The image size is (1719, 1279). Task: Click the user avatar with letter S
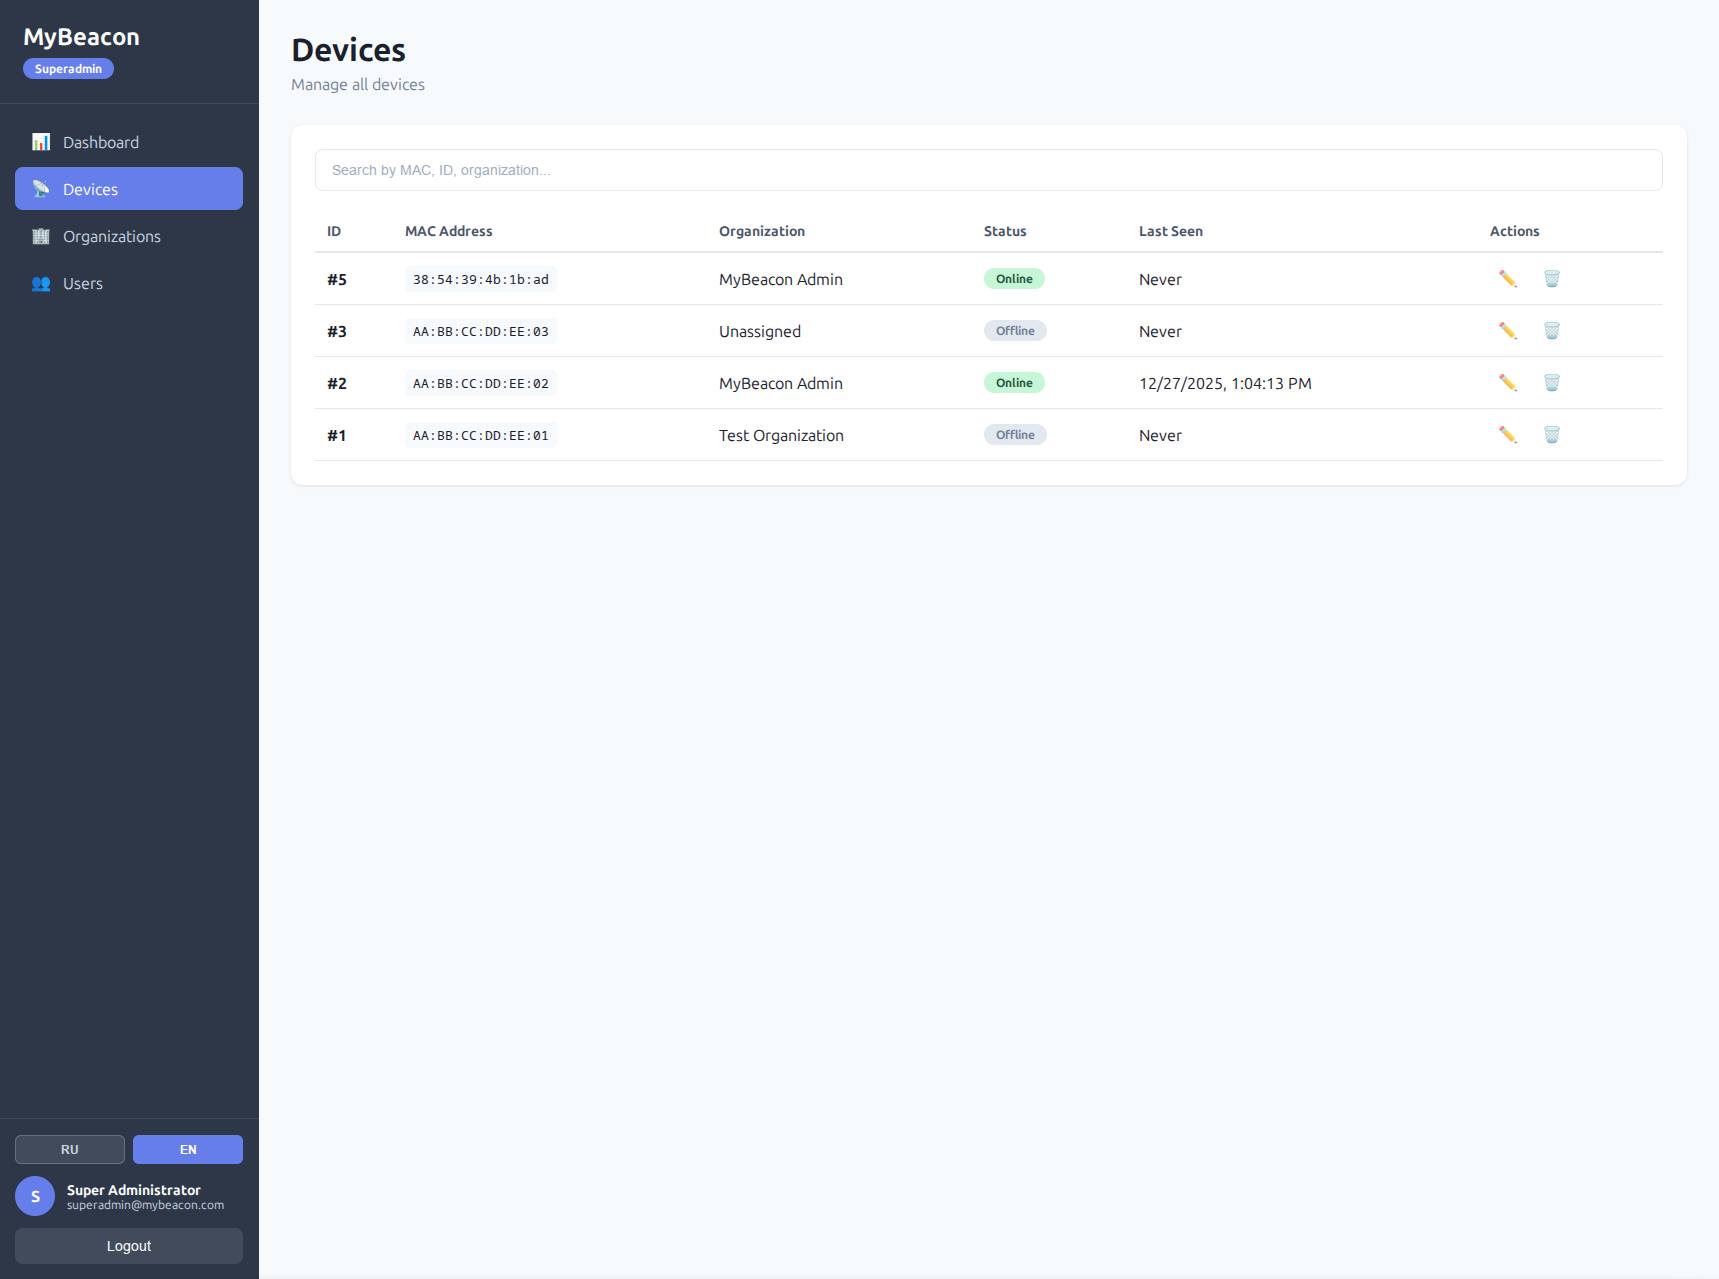tap(35, 1196)
